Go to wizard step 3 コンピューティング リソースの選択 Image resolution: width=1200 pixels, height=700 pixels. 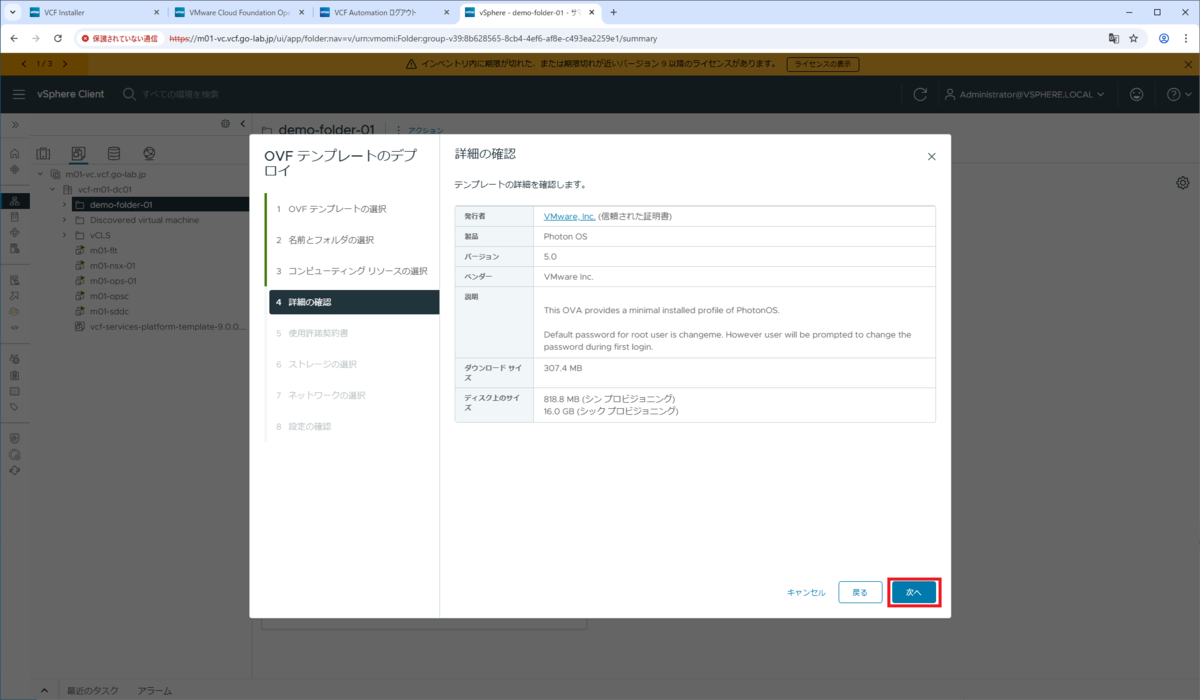click(352, 271)
